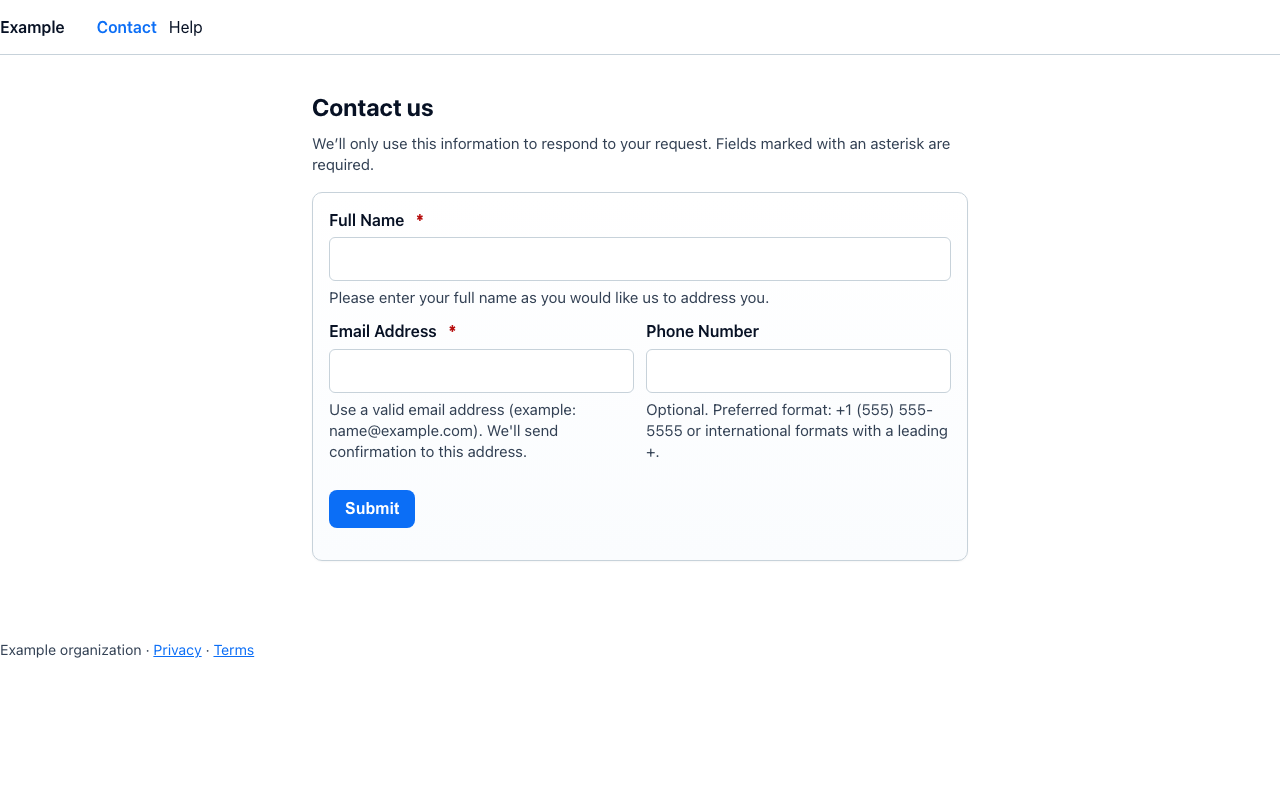Click inside the Full Name input
Viewport: 1280px width, 800px height.
coord(639,259)
